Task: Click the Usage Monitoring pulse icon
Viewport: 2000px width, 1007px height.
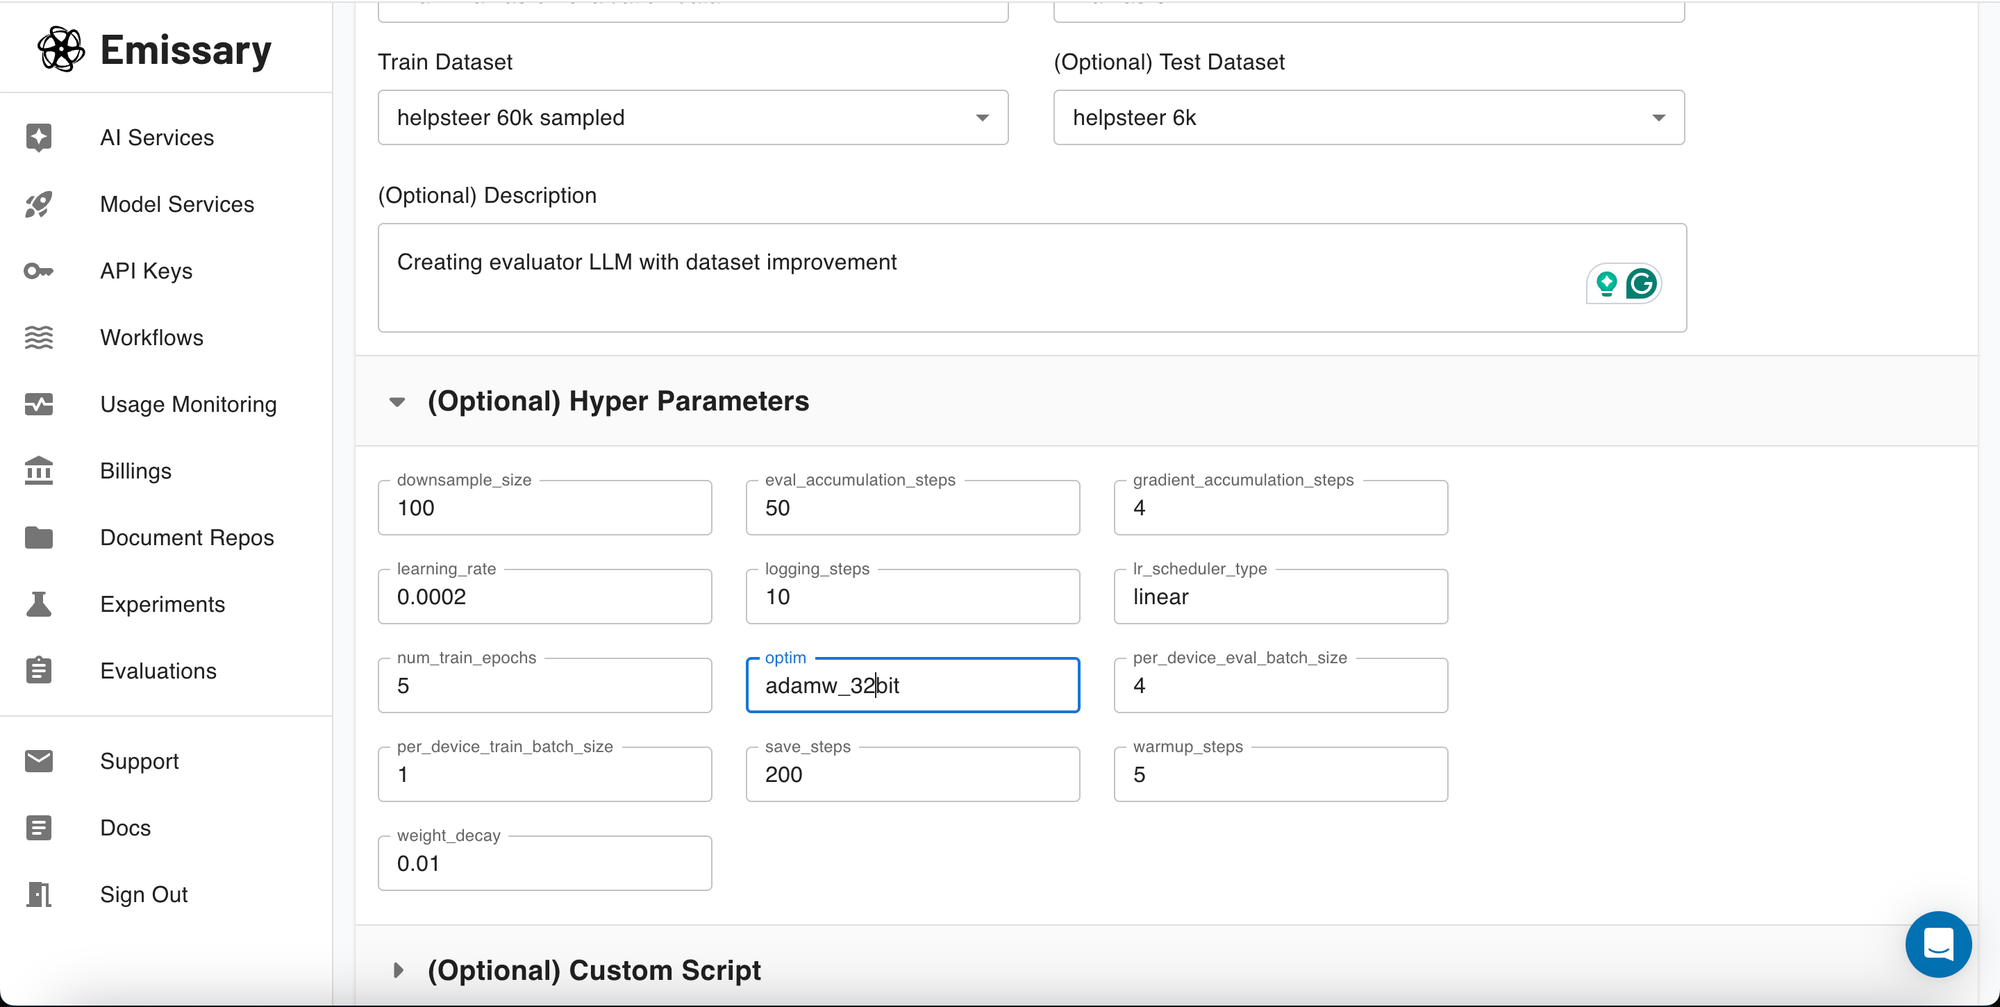Action: pyautogui.click(x=39, y=404)
